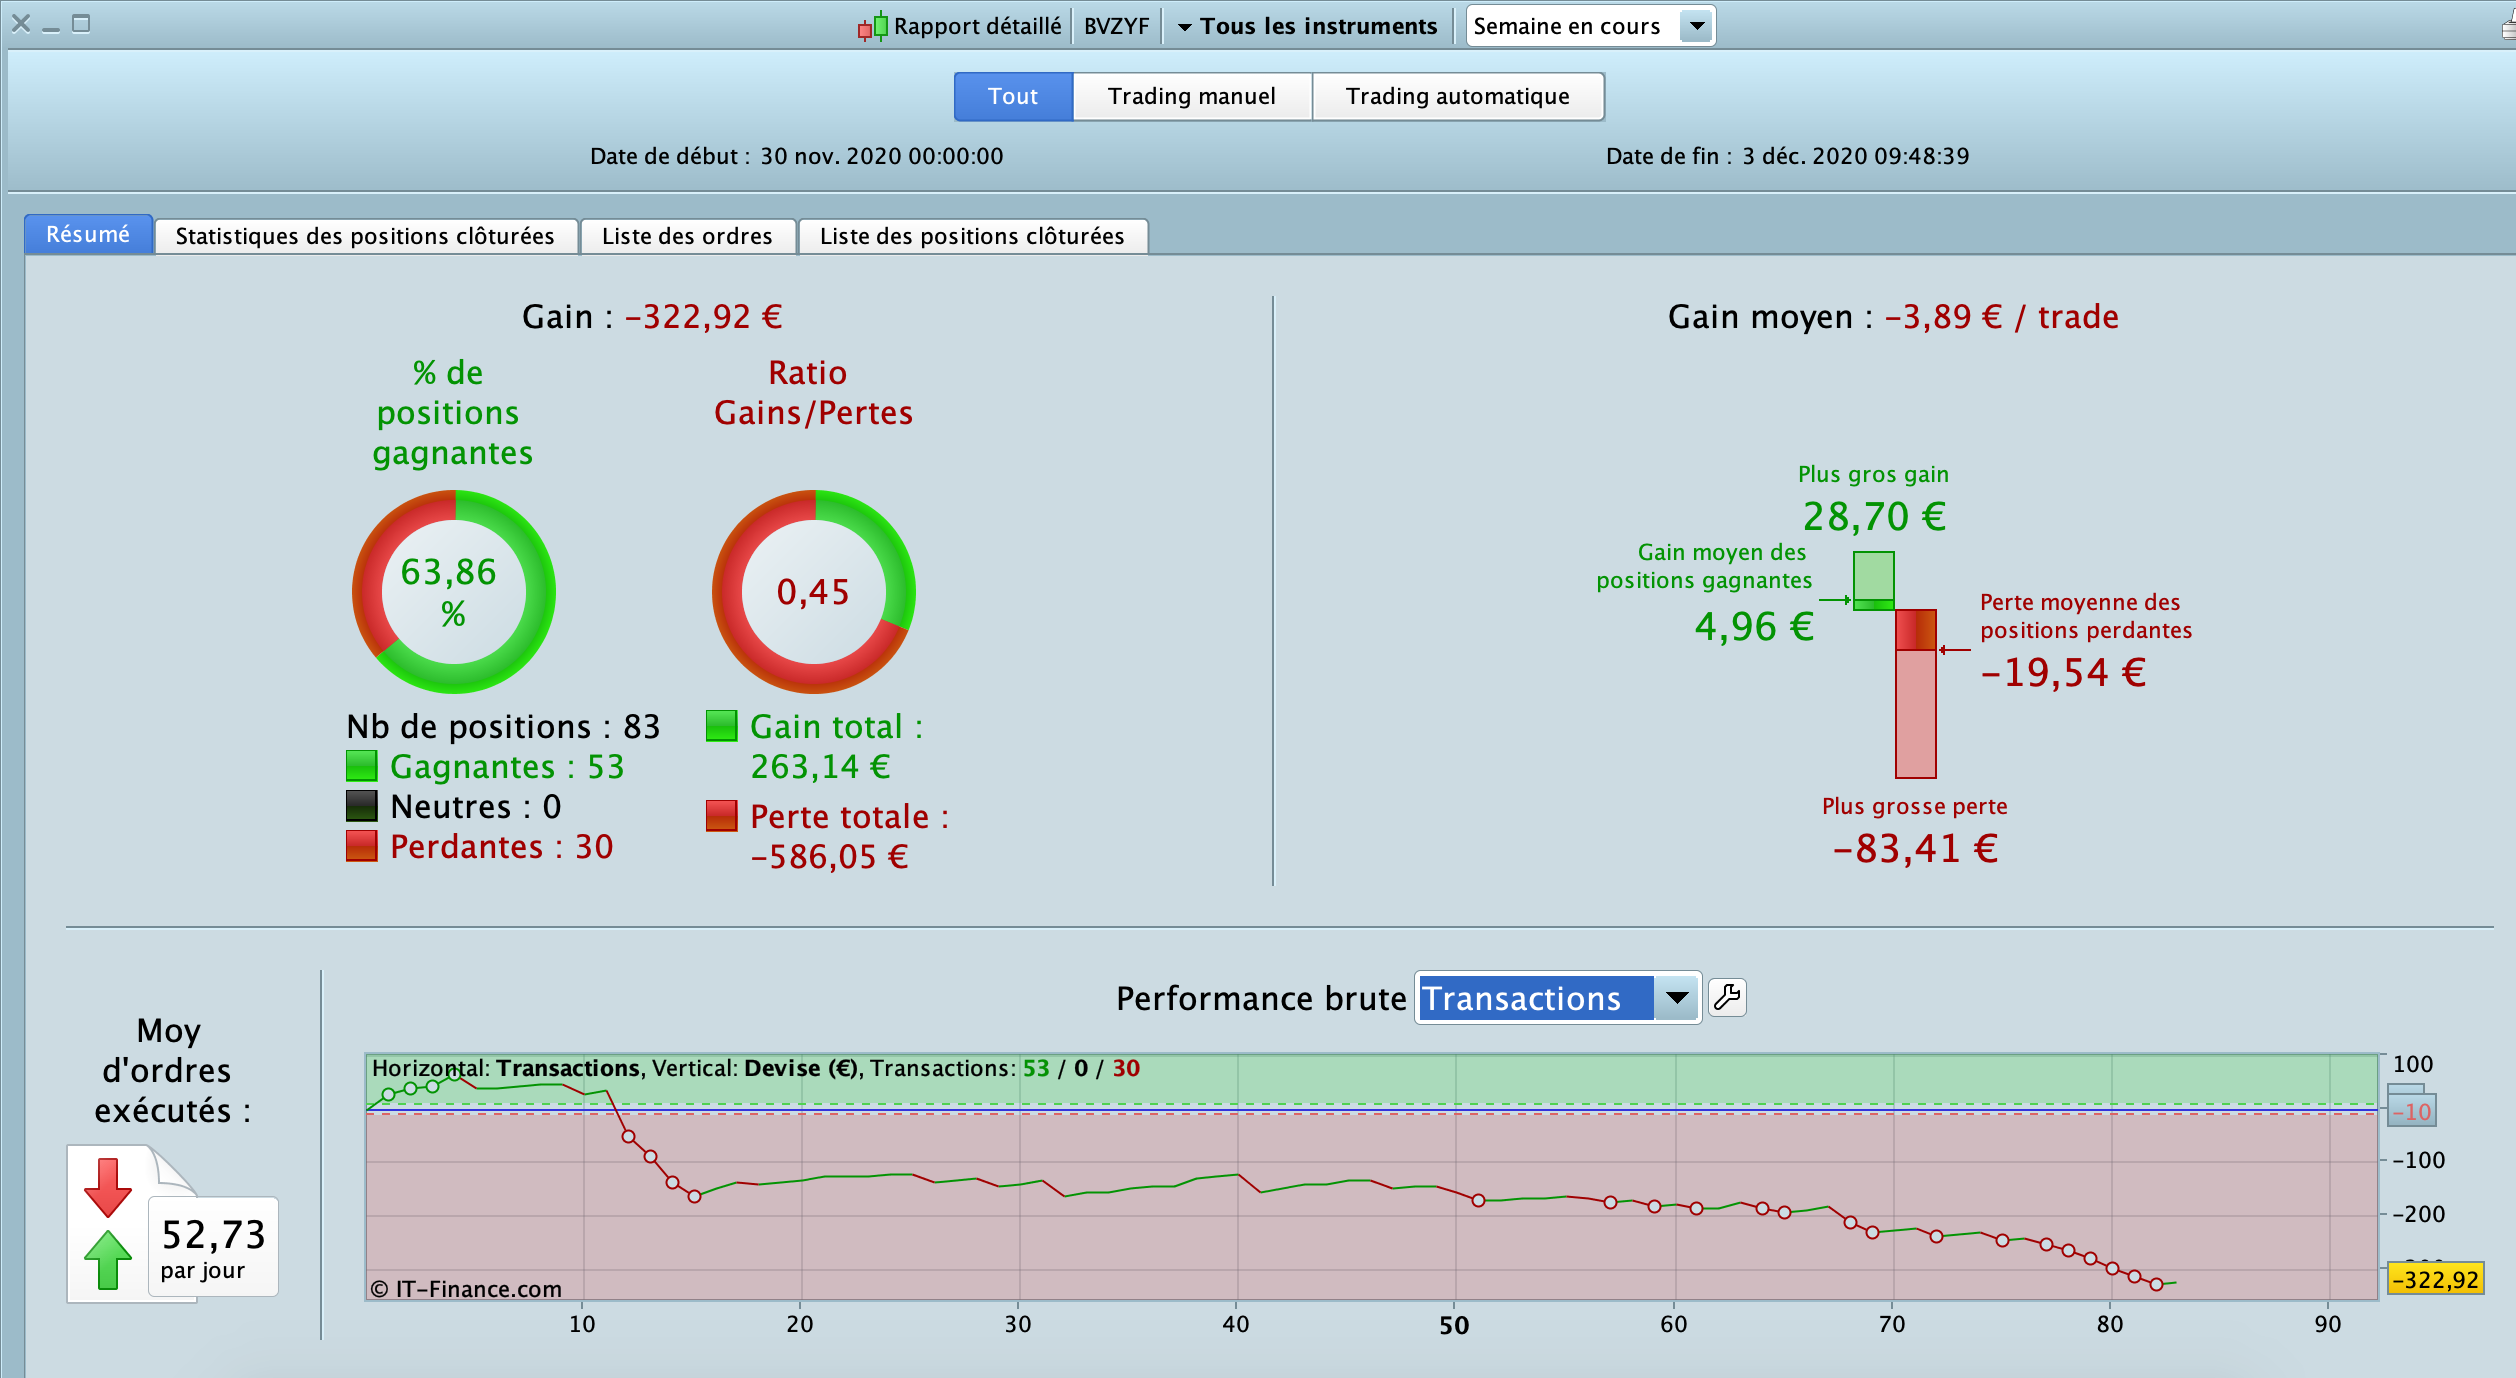Click the green up arrow orders icon

pos(108,1259)
